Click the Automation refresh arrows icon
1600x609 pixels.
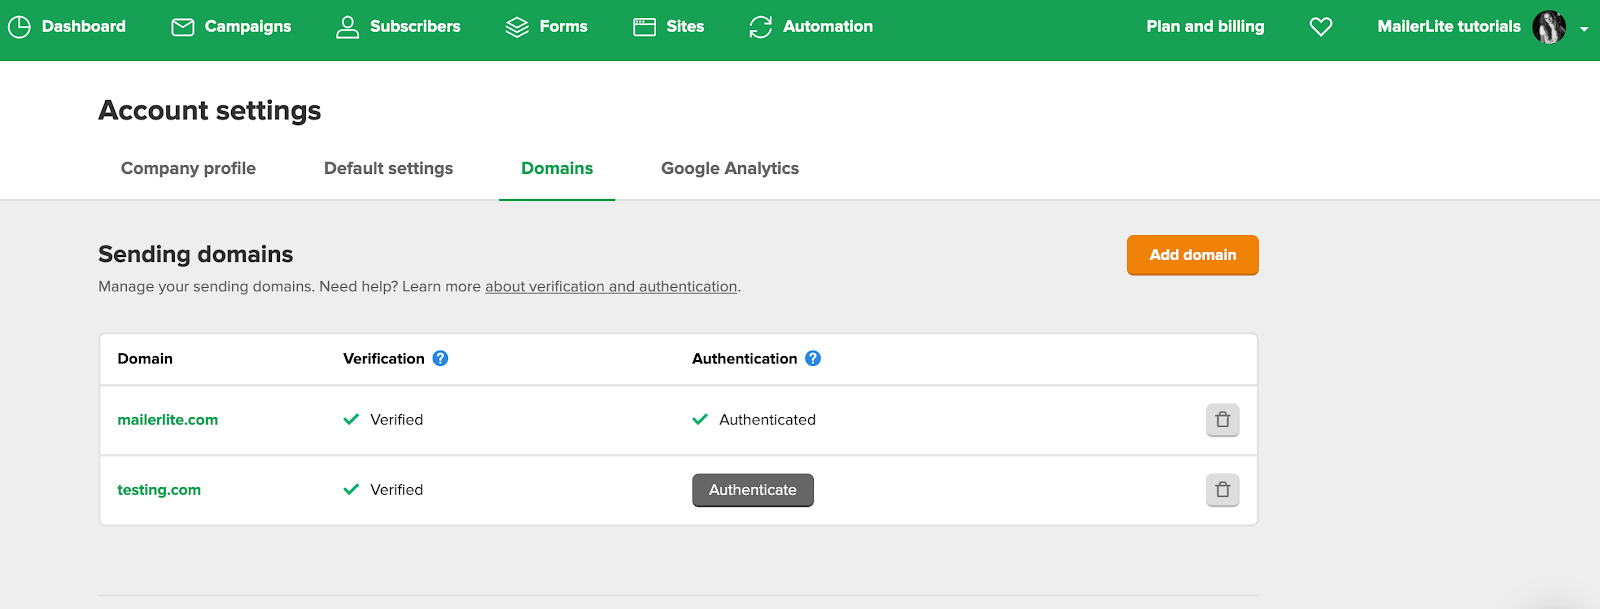coord(761,27)
